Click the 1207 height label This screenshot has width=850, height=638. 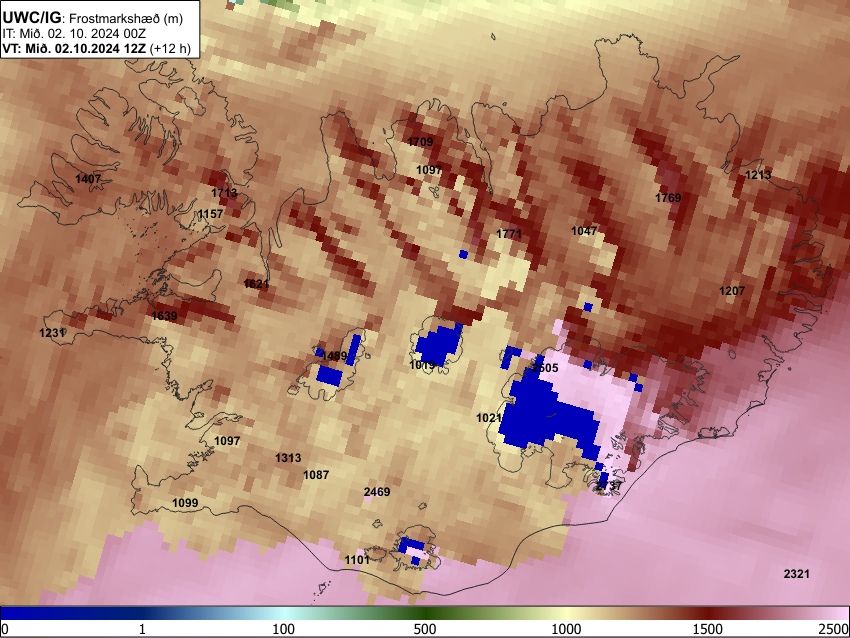point(732,291)
